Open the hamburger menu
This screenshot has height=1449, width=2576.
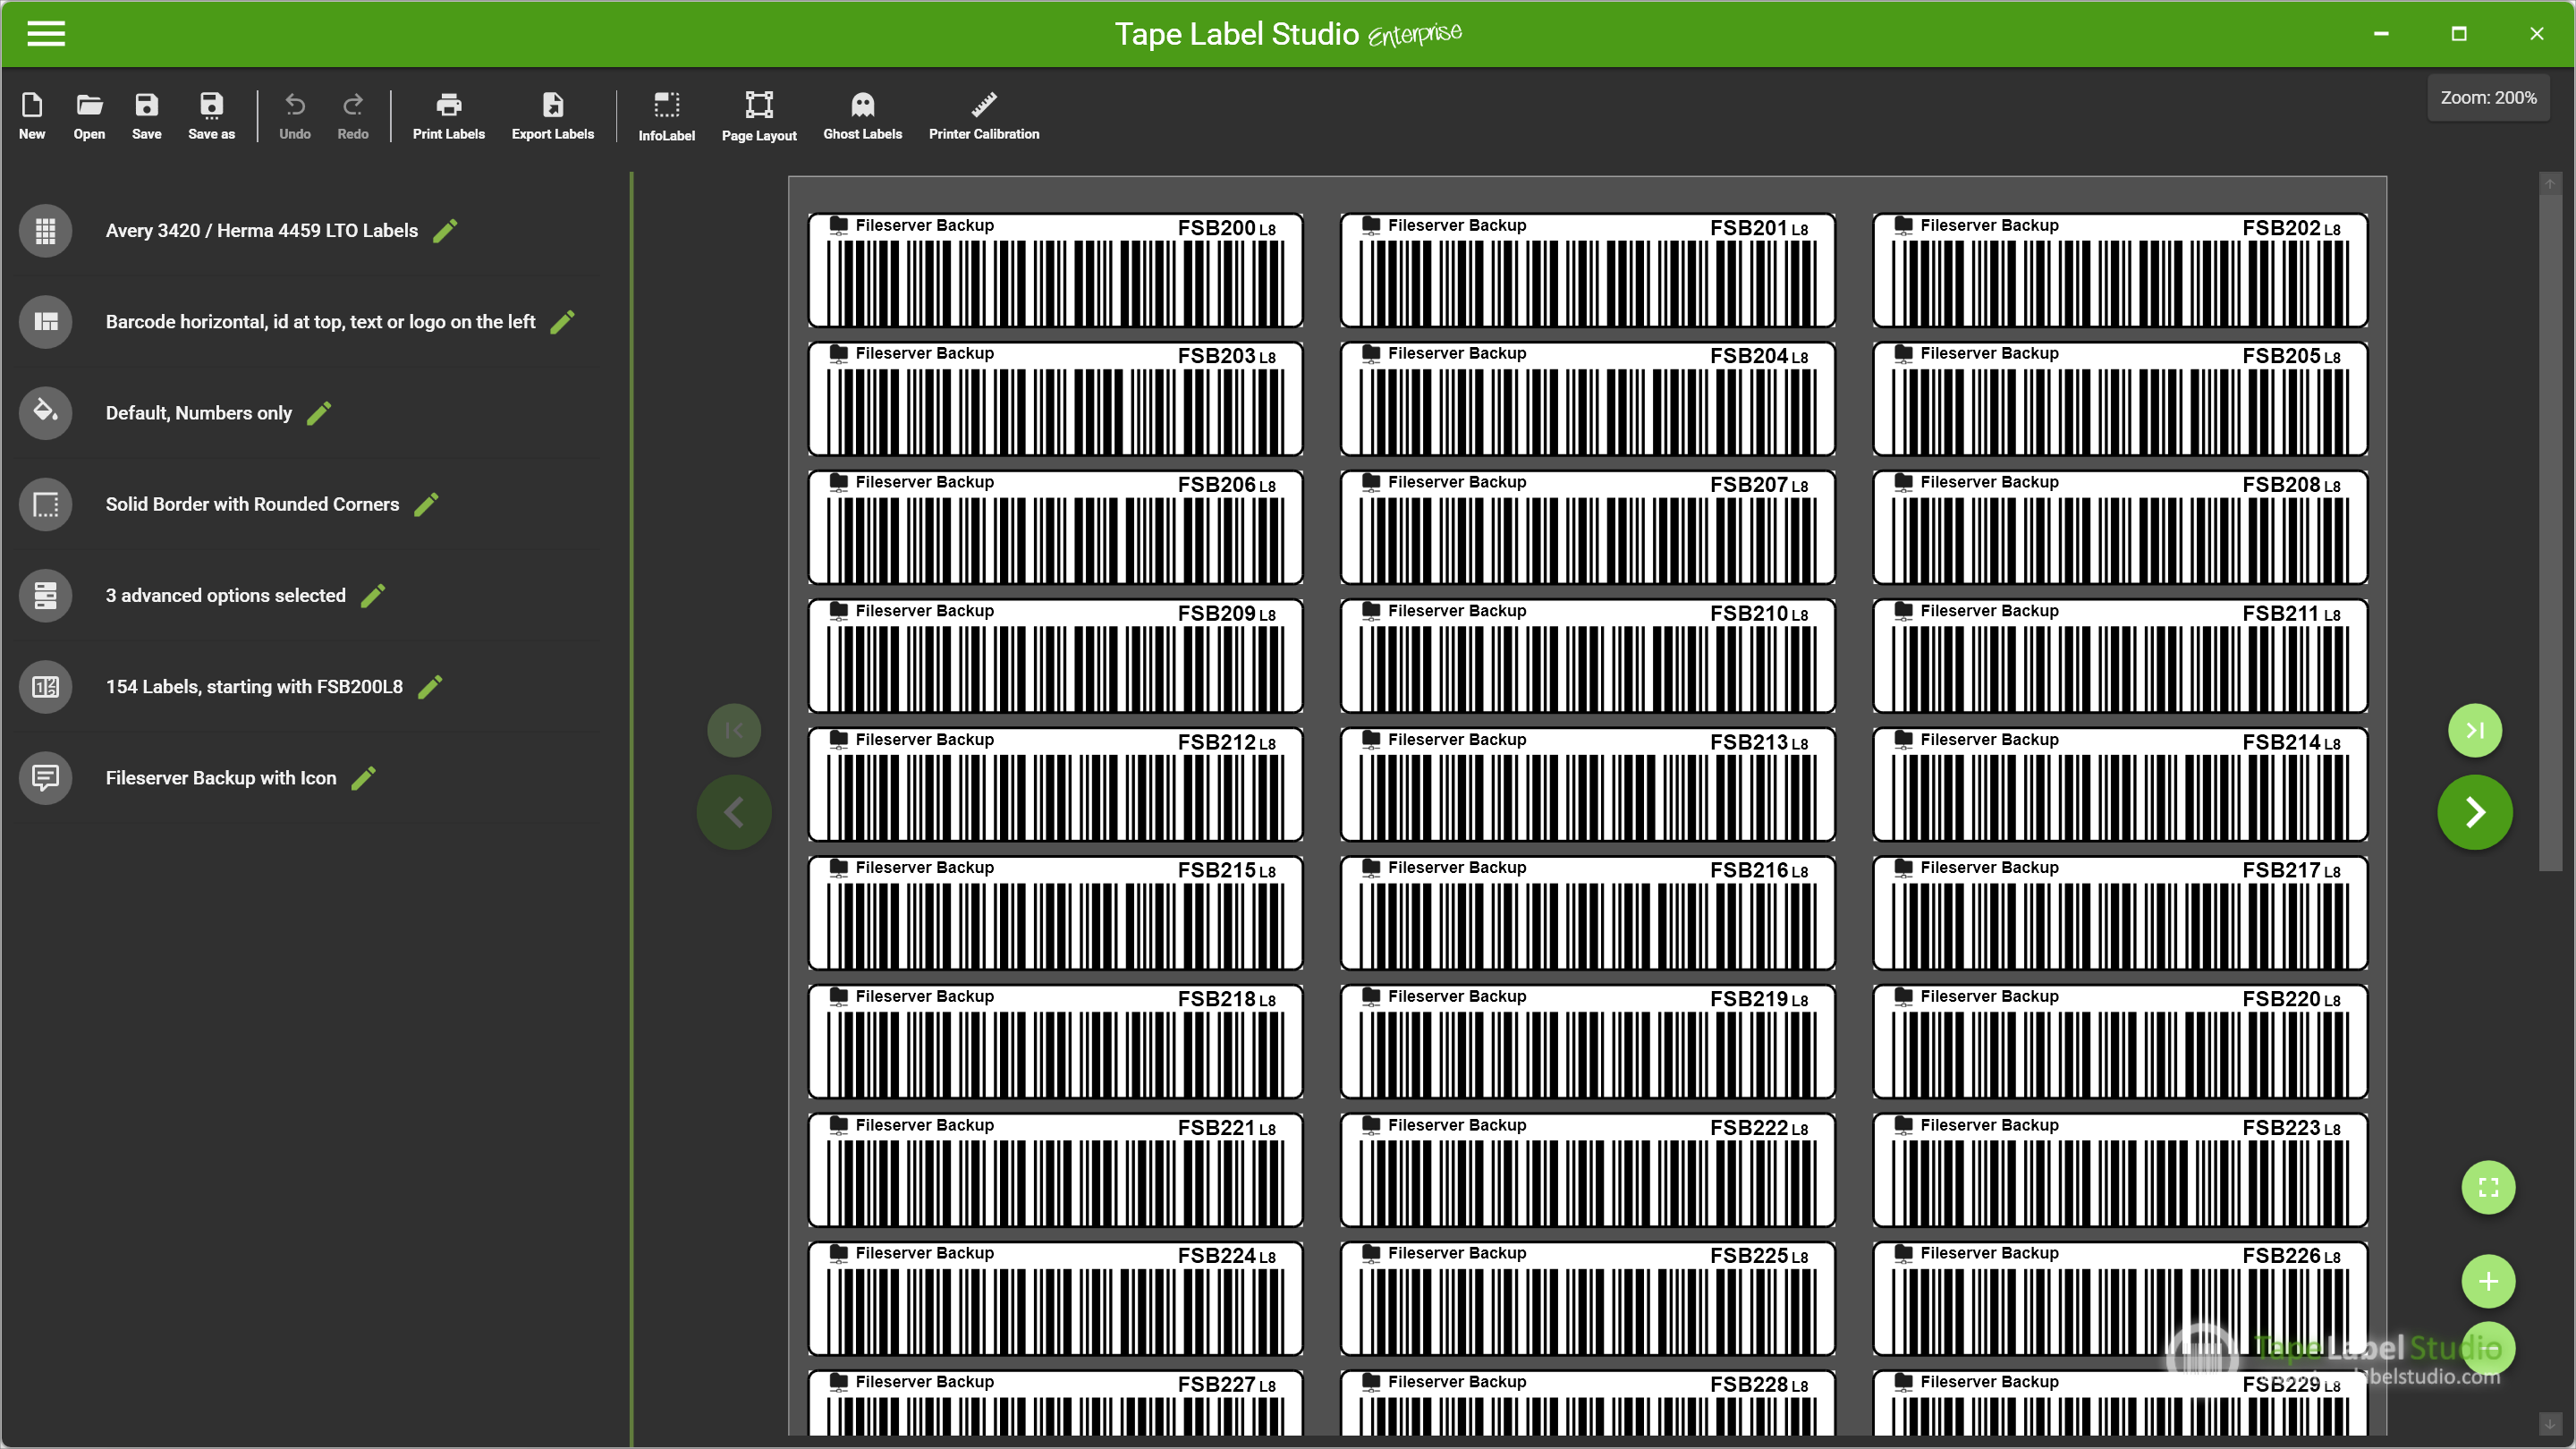[45, 34]
